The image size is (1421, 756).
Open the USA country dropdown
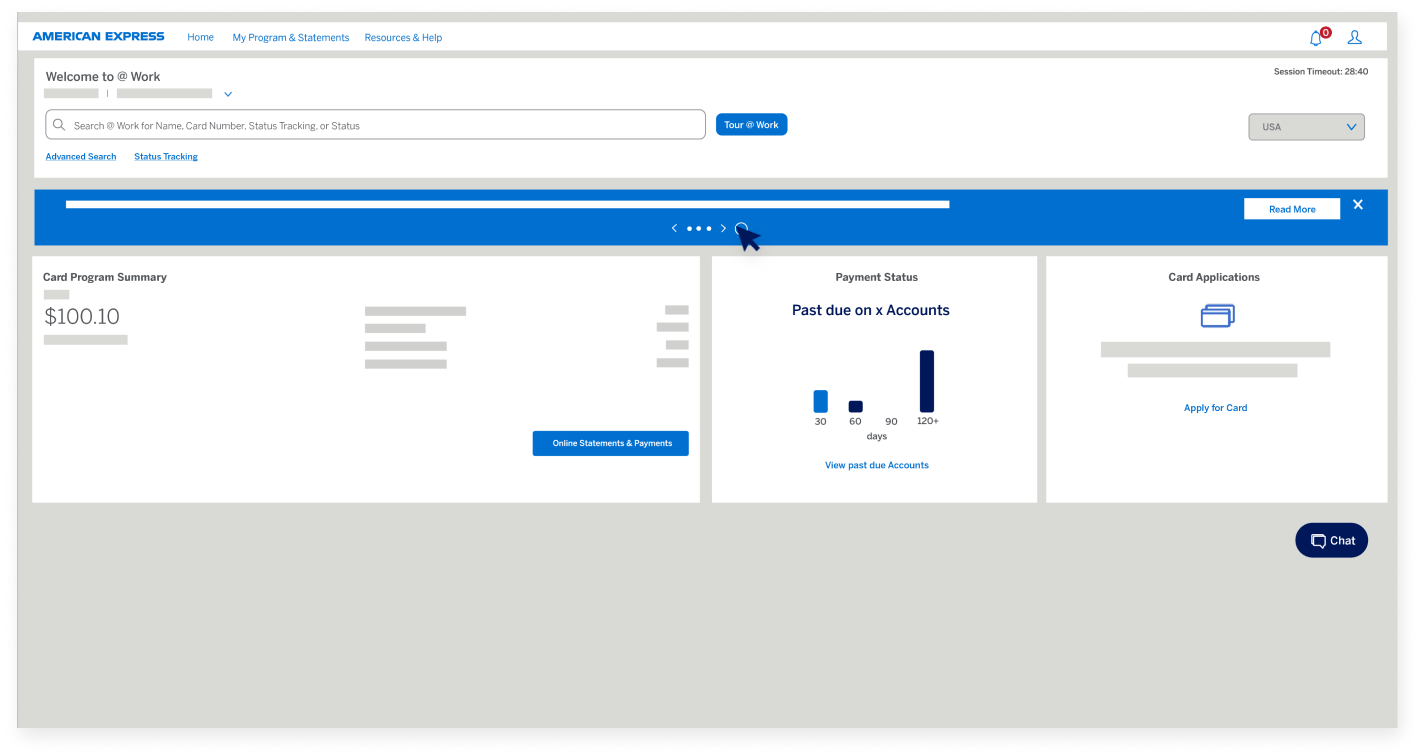[x=1306, y=126]
